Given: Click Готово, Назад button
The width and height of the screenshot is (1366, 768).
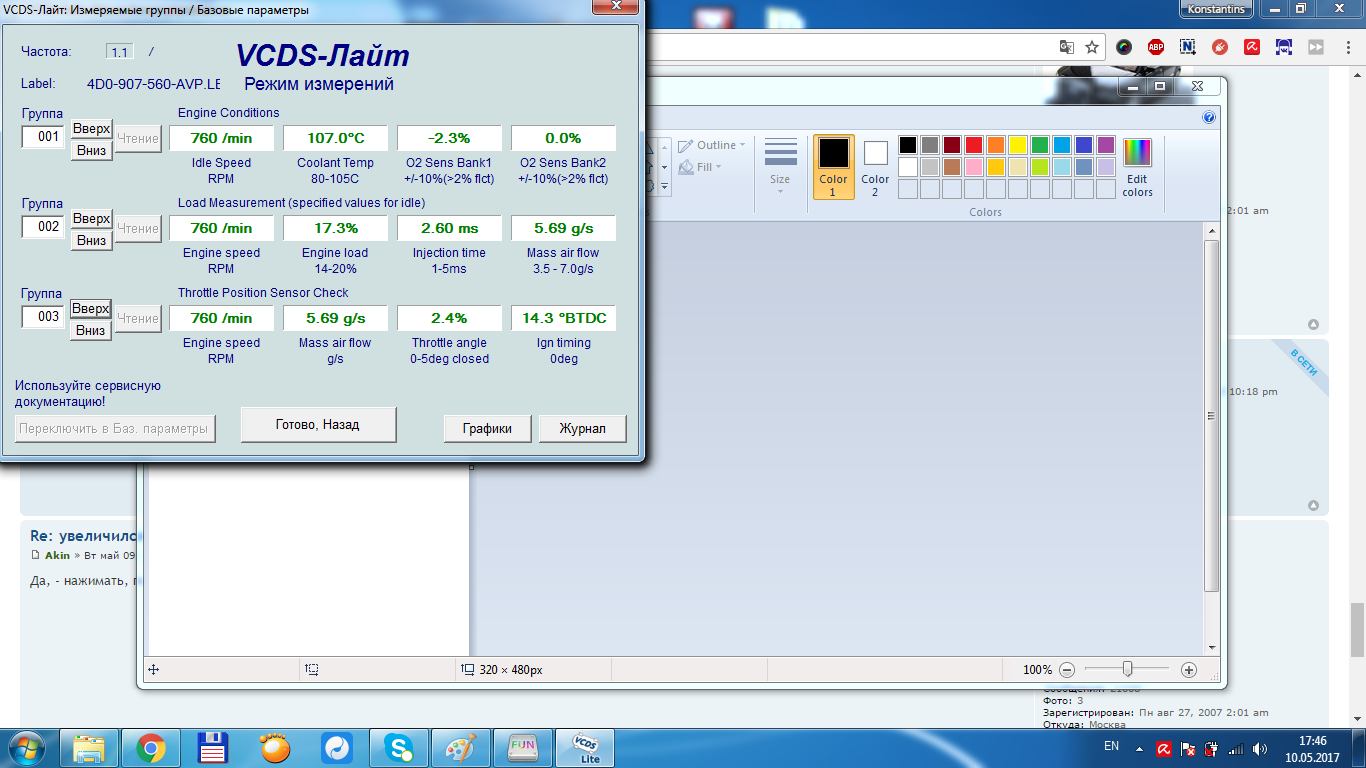Looking at the screenshot, I should coord(318,424).
